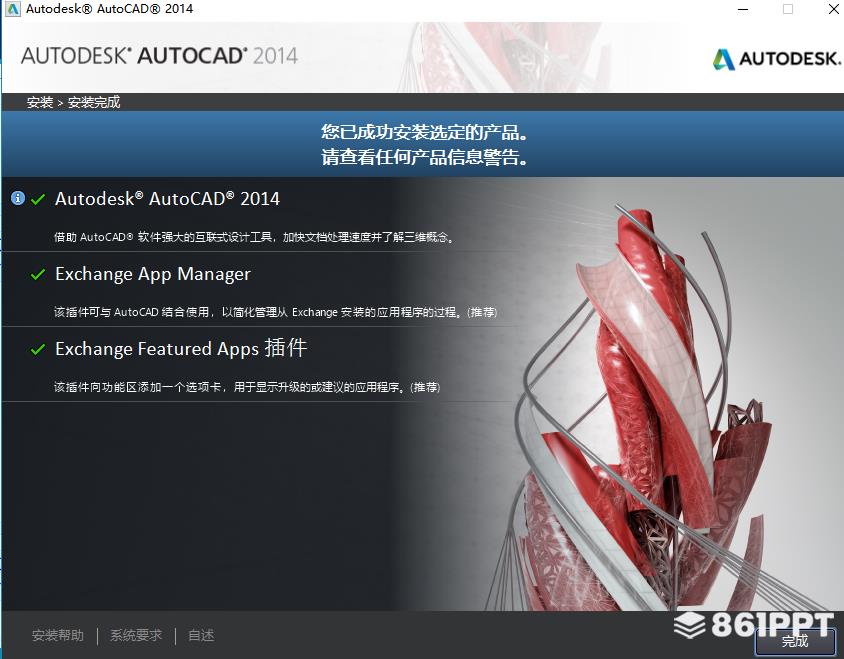This screenshot has height=659, width=844.
Task: Click the Featured Apps description mentioning 功能区
Action: 247,387
